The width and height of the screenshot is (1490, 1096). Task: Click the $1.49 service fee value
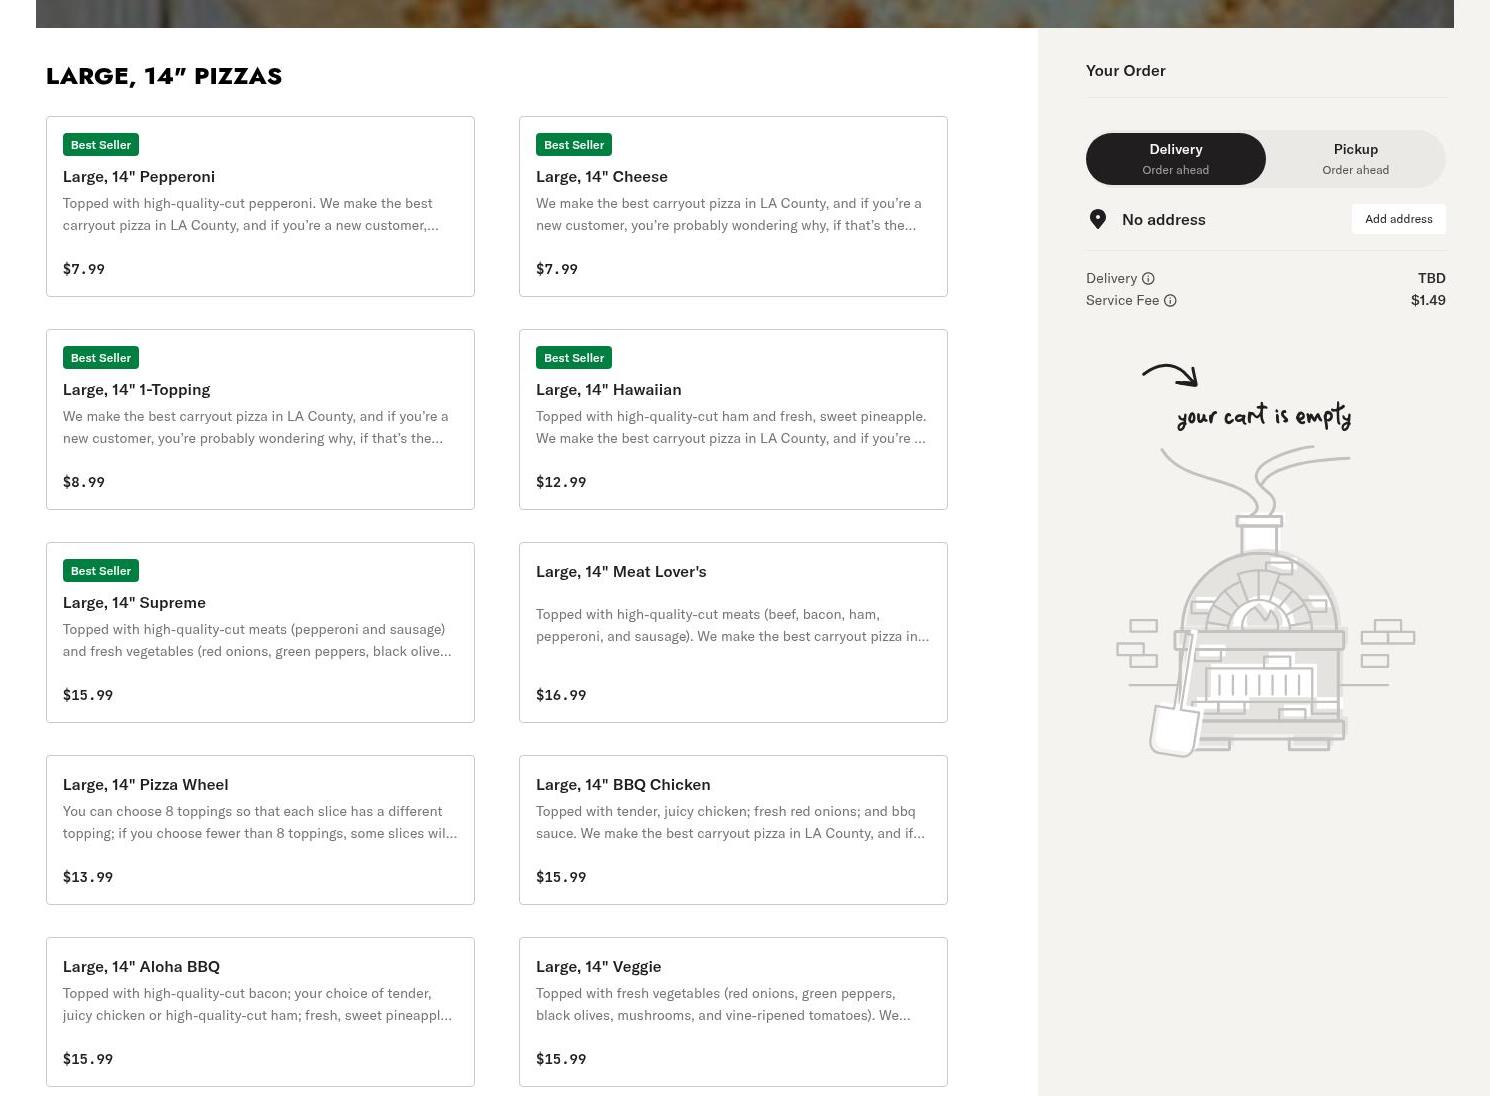coord(1428,301)
